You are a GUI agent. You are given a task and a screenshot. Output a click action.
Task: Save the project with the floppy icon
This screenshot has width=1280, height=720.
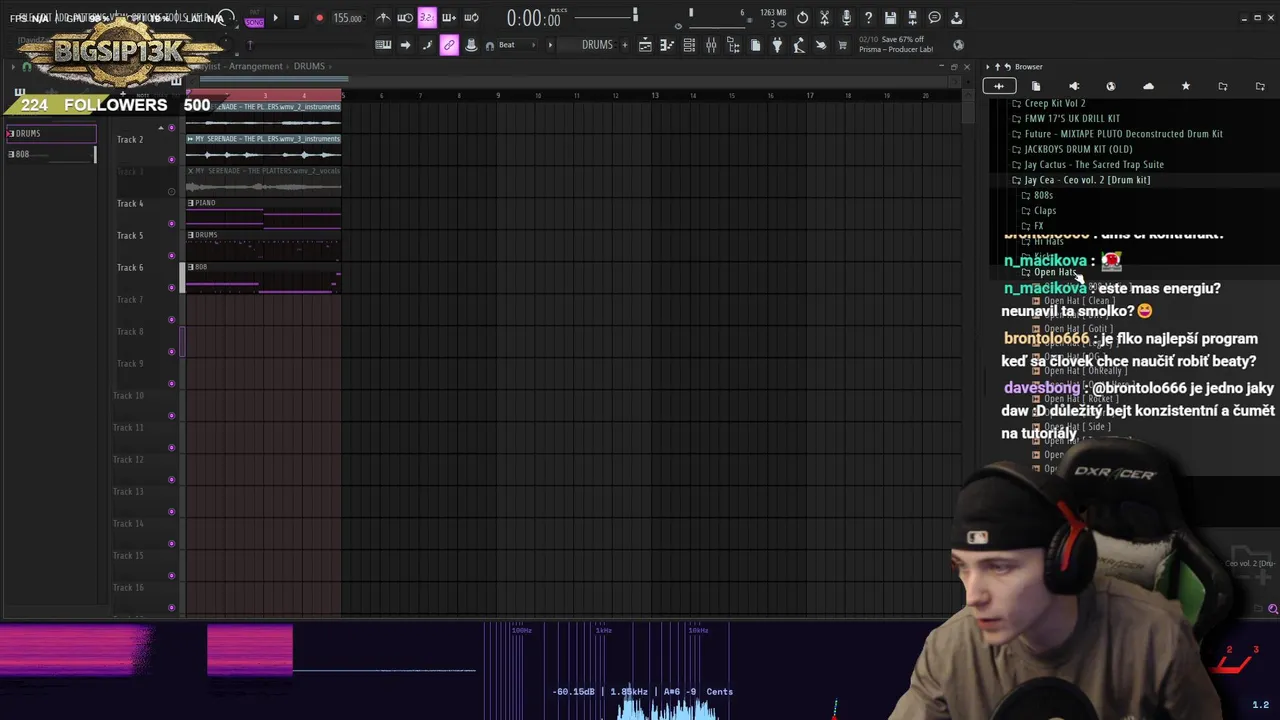tap(890, 18)
